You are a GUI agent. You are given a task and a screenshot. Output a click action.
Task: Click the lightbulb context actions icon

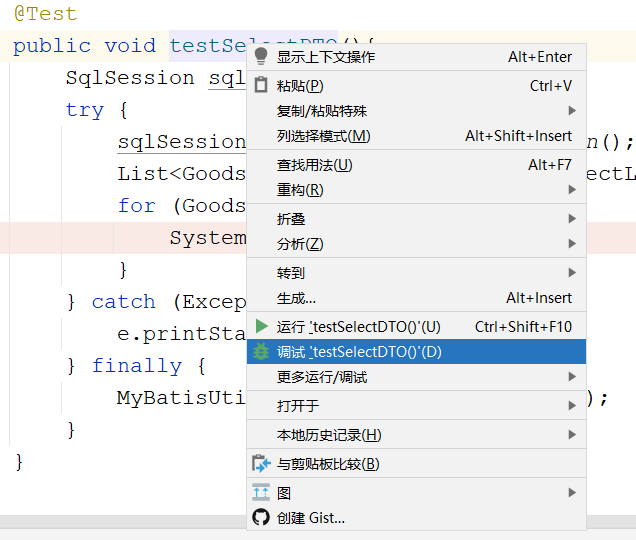click(x=261, y=57)
